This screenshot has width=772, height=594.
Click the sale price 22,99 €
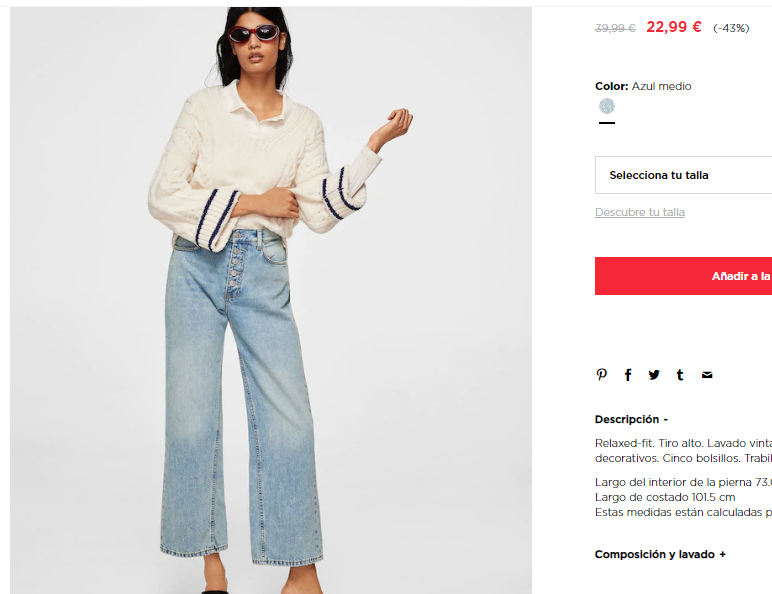coord(674,27)
